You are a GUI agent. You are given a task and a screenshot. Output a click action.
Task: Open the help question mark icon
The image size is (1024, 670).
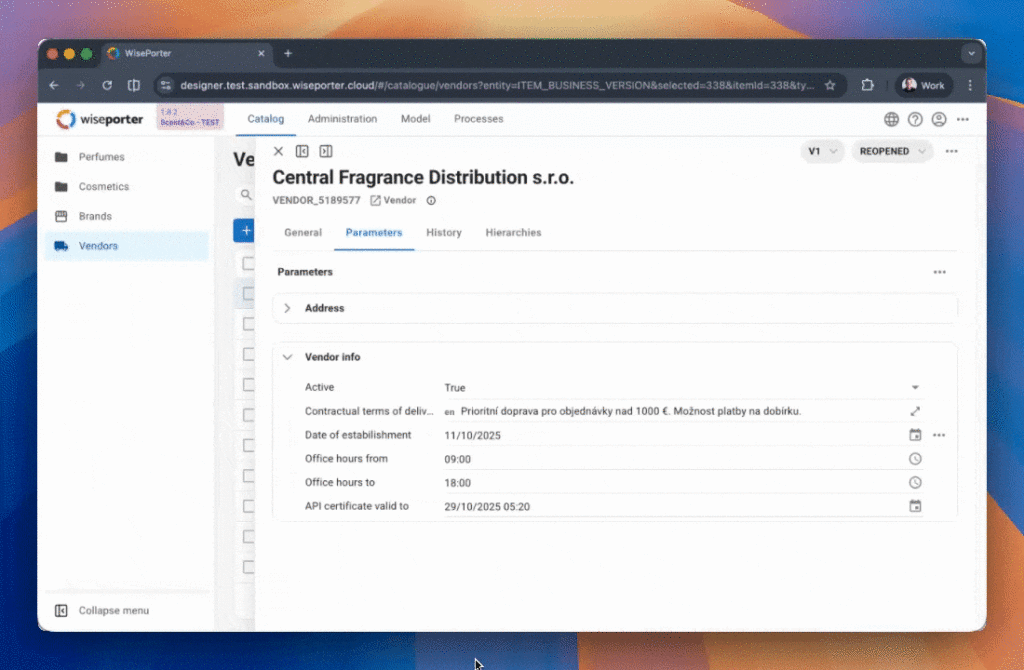point(915,119)
